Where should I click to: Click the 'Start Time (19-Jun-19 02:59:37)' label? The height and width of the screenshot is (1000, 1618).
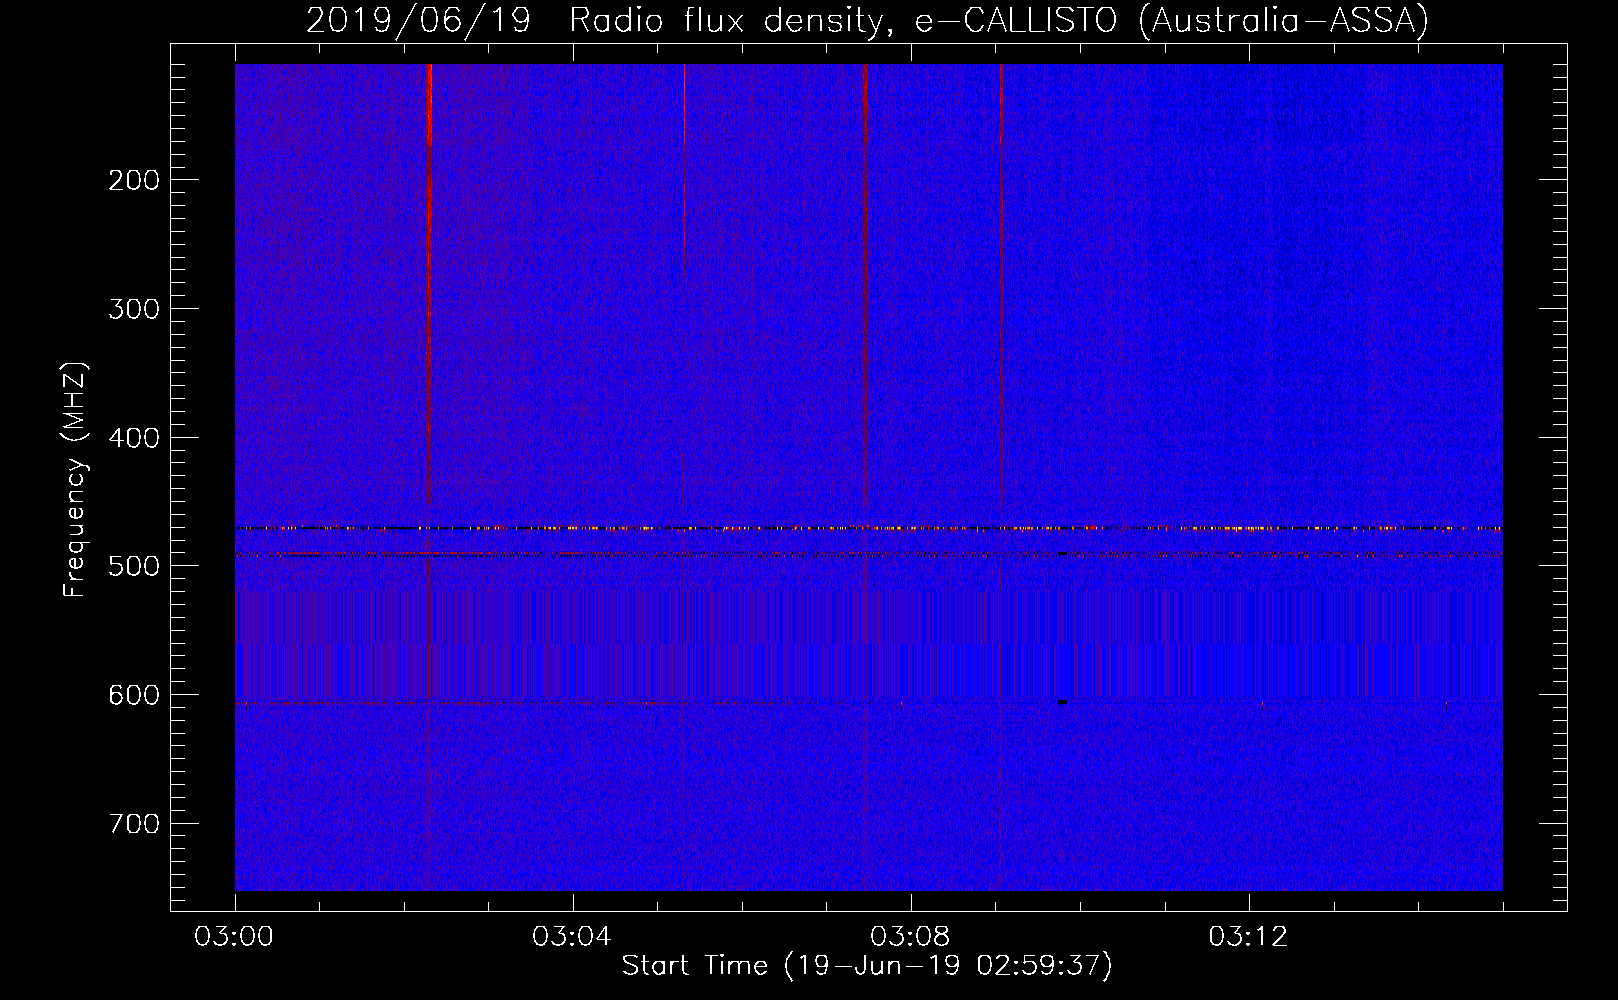pyautogui.click(x=867, y=966)
